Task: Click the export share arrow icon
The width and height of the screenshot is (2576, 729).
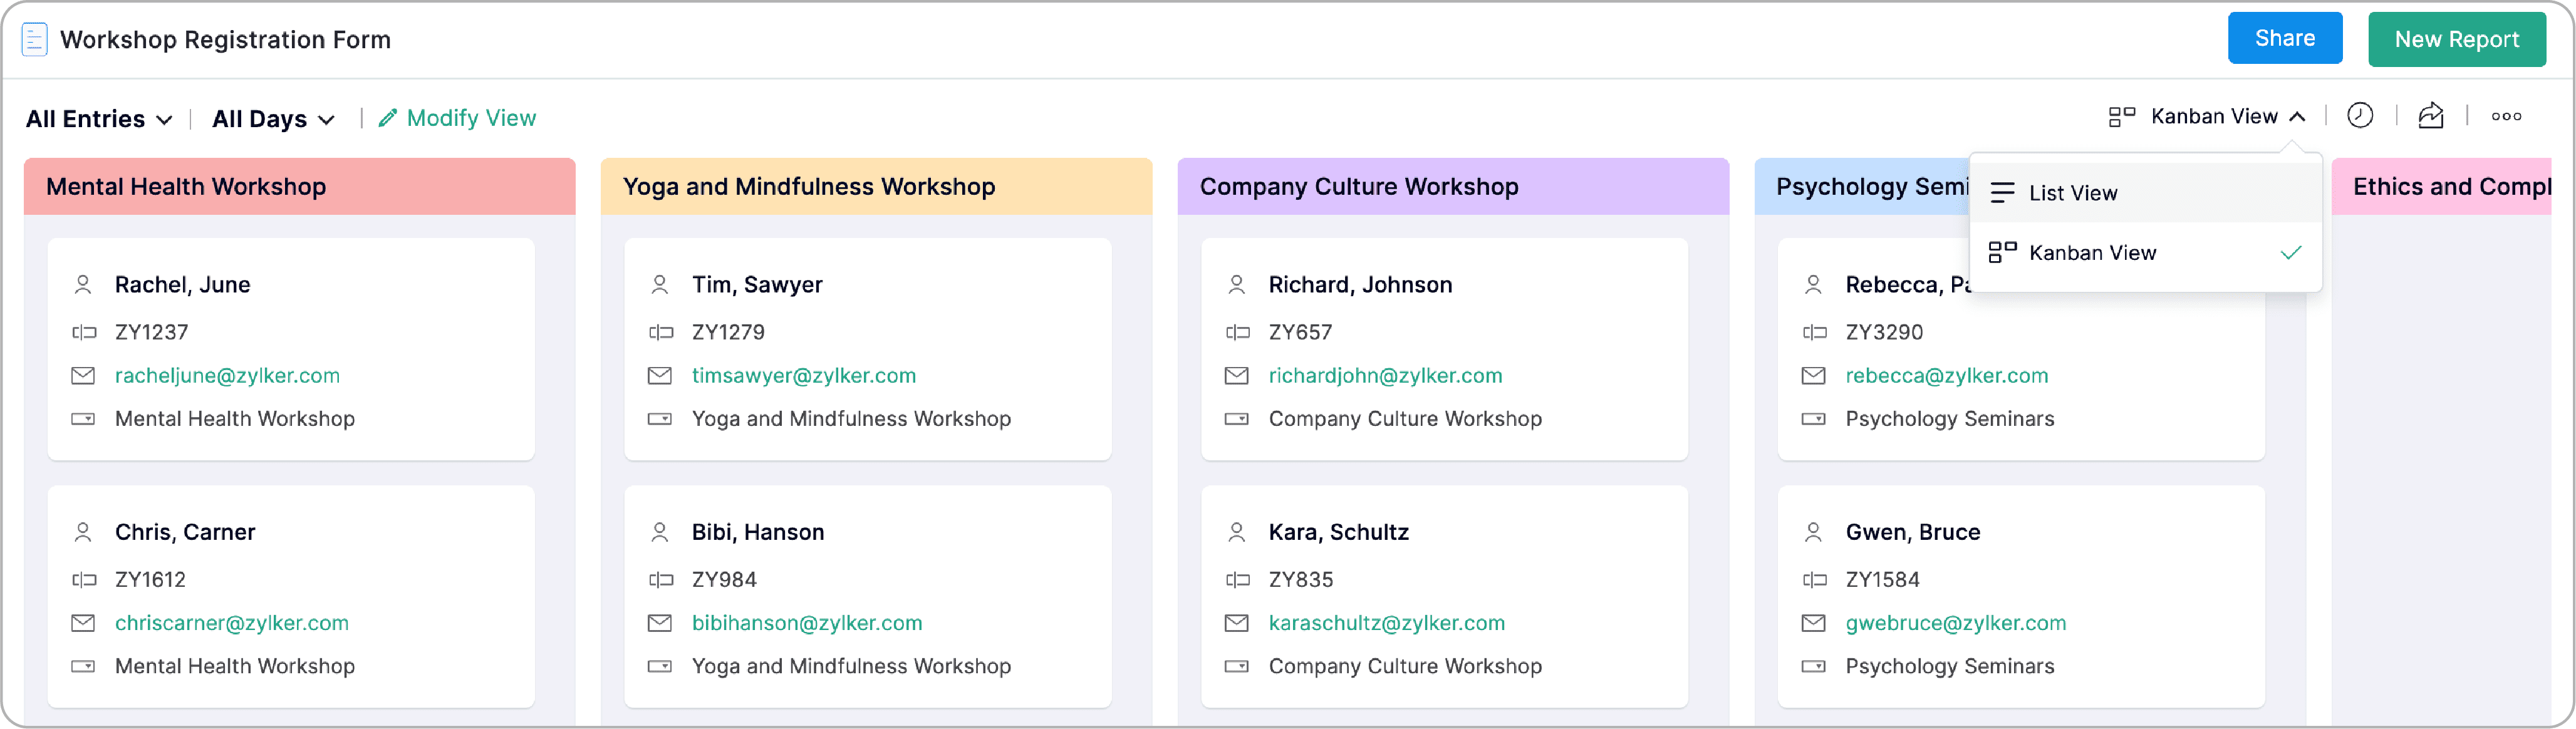Action: point(2430,116)
